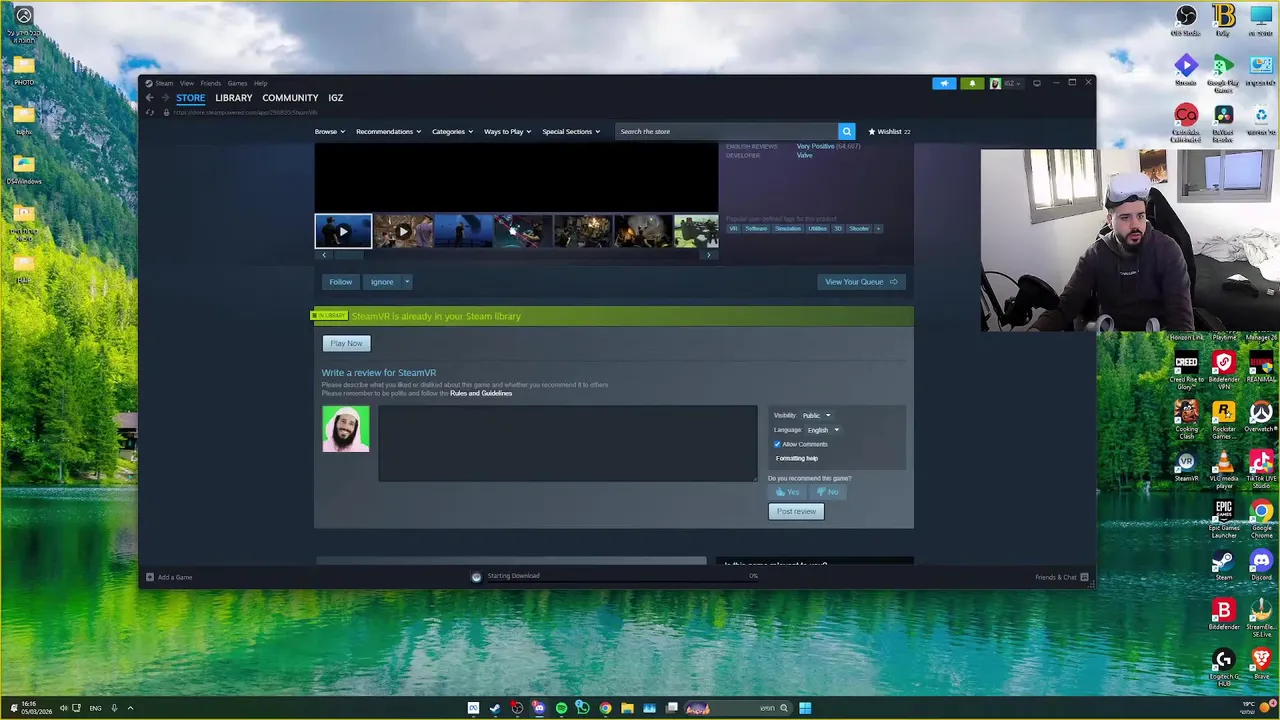The height and width of the screenshot is (720, 1280).
Task: Launch Steam from the desktop shortcut
Action: (1223, 565)
